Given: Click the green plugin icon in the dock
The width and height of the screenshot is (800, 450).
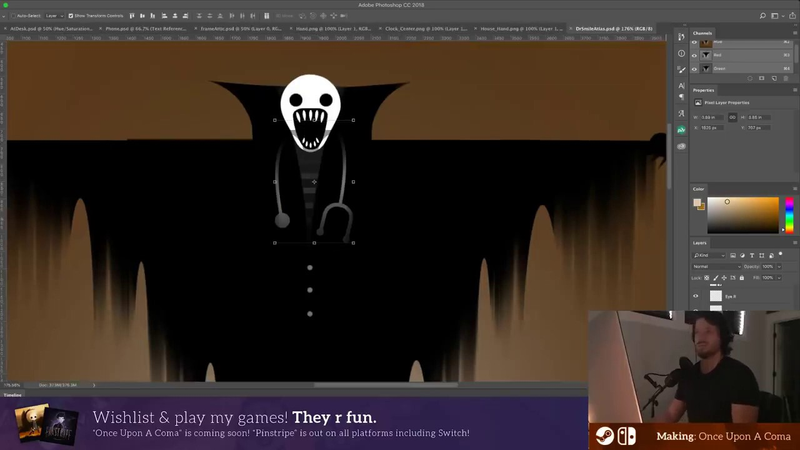Looking at the screenshot, I should 681,130.
